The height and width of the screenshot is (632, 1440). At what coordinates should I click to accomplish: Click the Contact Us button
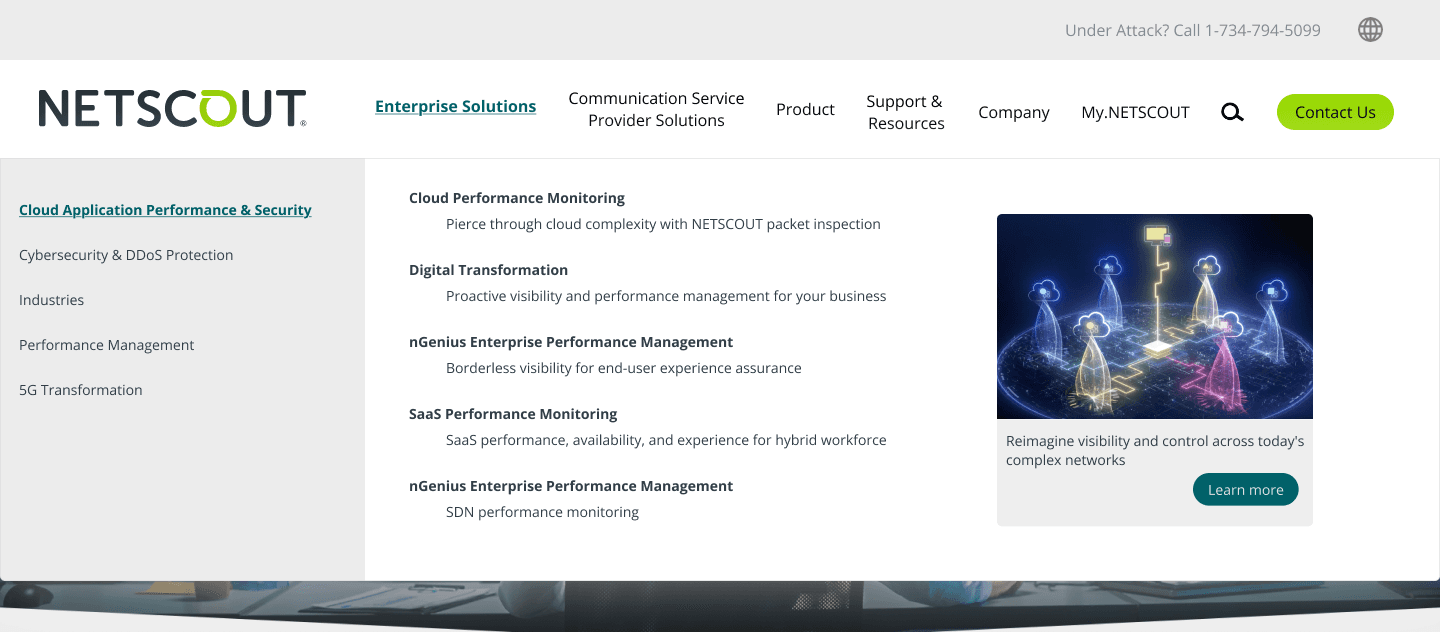[1335, 112]
